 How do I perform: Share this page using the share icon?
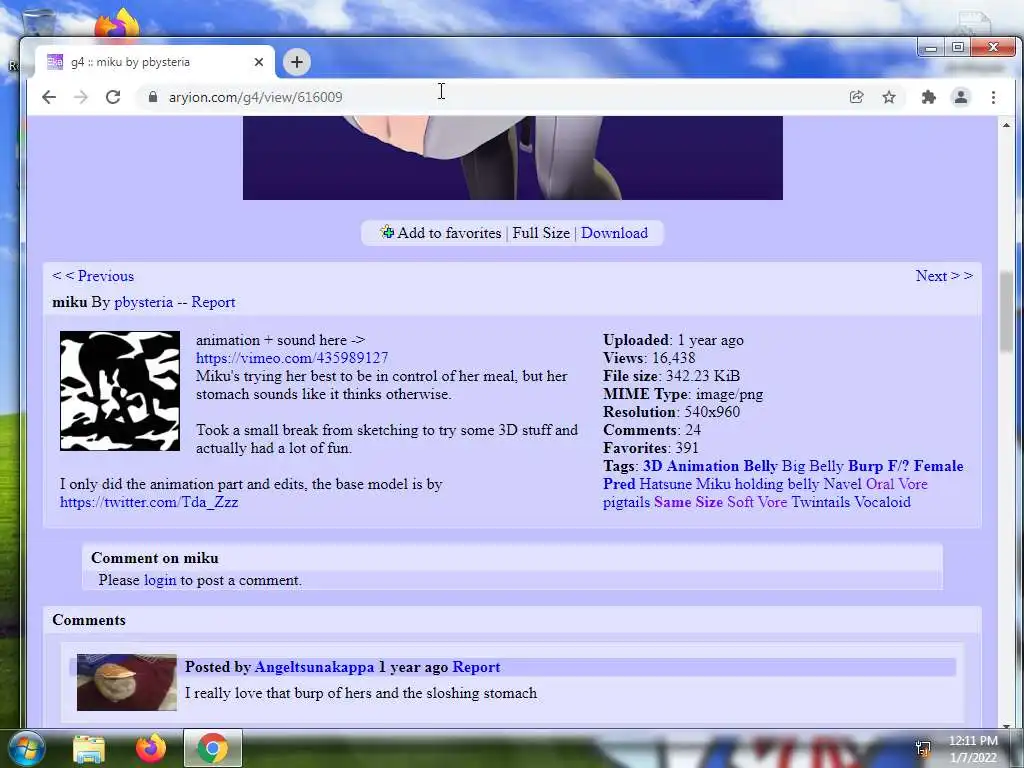[856, 97]
